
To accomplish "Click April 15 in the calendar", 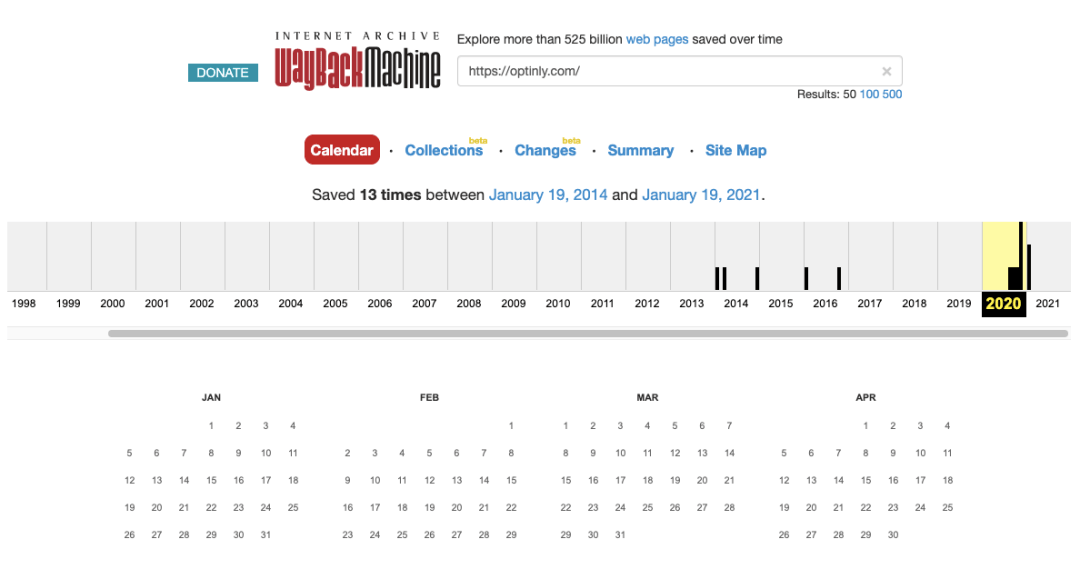I will point(866,480).
